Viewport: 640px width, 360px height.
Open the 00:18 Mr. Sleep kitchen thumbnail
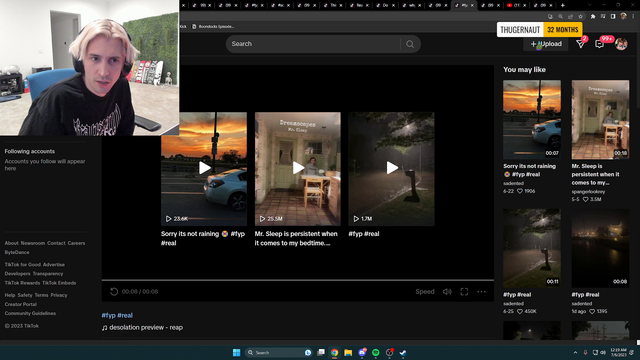coord(600,120)
